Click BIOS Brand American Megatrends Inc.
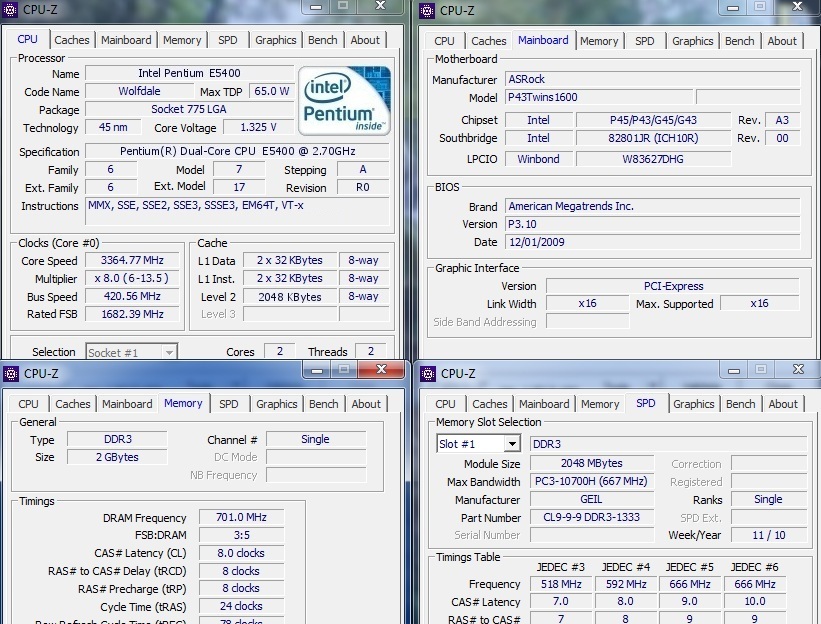Image resolution: width=821 pixels, height=624 pixels. [x=652, y=206]
